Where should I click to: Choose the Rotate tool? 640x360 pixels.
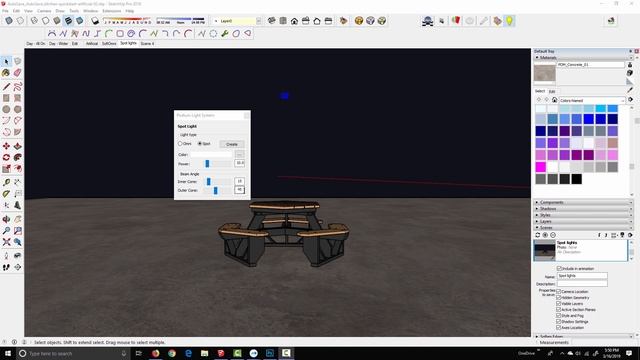pyautogui.click(x=6, y=157)
